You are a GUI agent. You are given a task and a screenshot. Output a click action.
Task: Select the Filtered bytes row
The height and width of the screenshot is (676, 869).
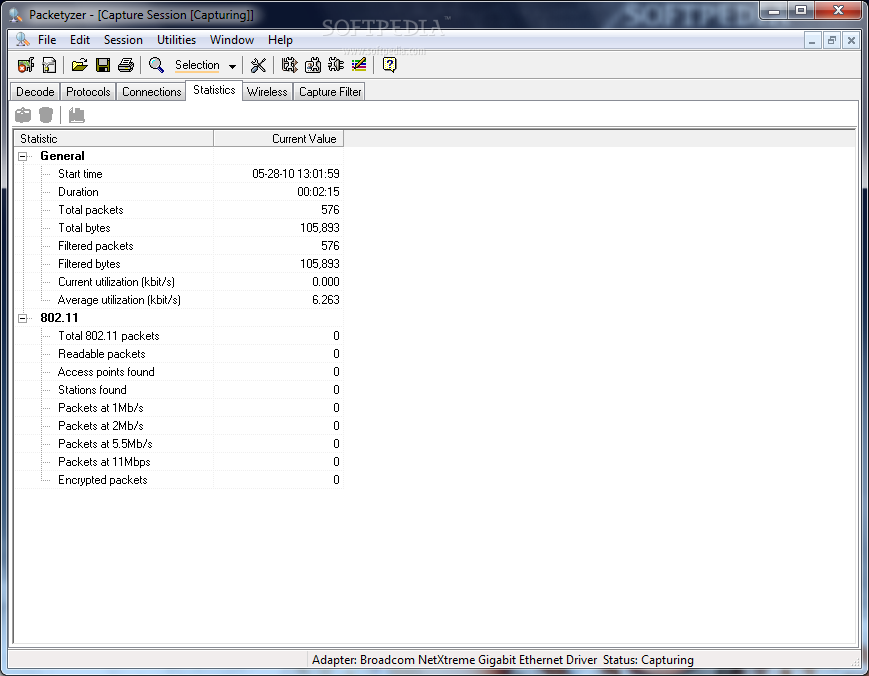coord(178,264)
